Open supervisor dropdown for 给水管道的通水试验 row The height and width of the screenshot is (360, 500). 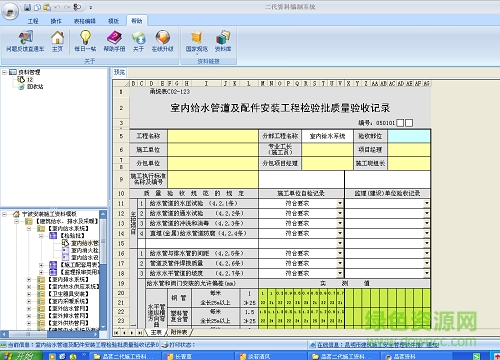(x=427, y=213)
